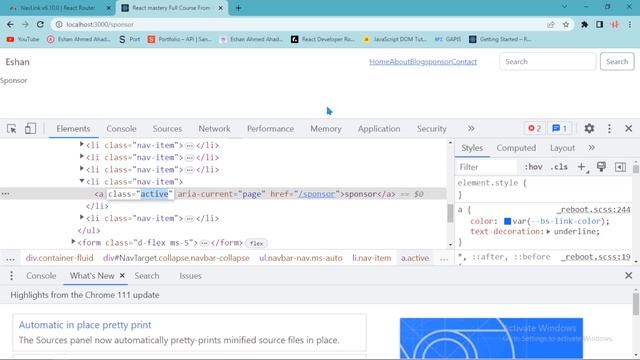This screenshot has height=360, width=640.
Task: Bookmark this page with star icon
Action: (x=566, y=24)
